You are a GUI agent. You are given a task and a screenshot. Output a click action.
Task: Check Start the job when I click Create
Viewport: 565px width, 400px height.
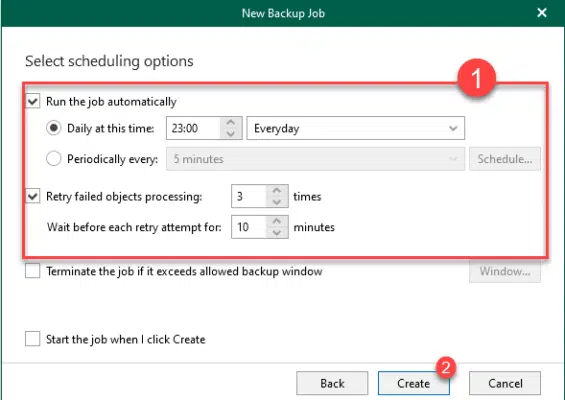33,339
